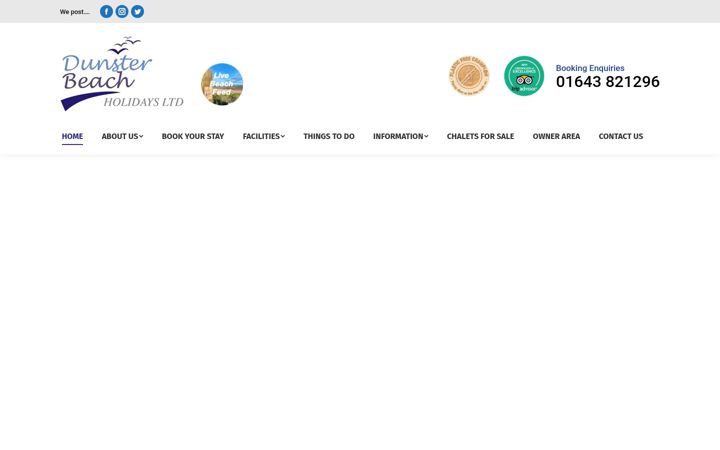The height and width of the screenshot is (450, 720).
Task: Open the Instagram profile icon
Action: click(122, 11)
